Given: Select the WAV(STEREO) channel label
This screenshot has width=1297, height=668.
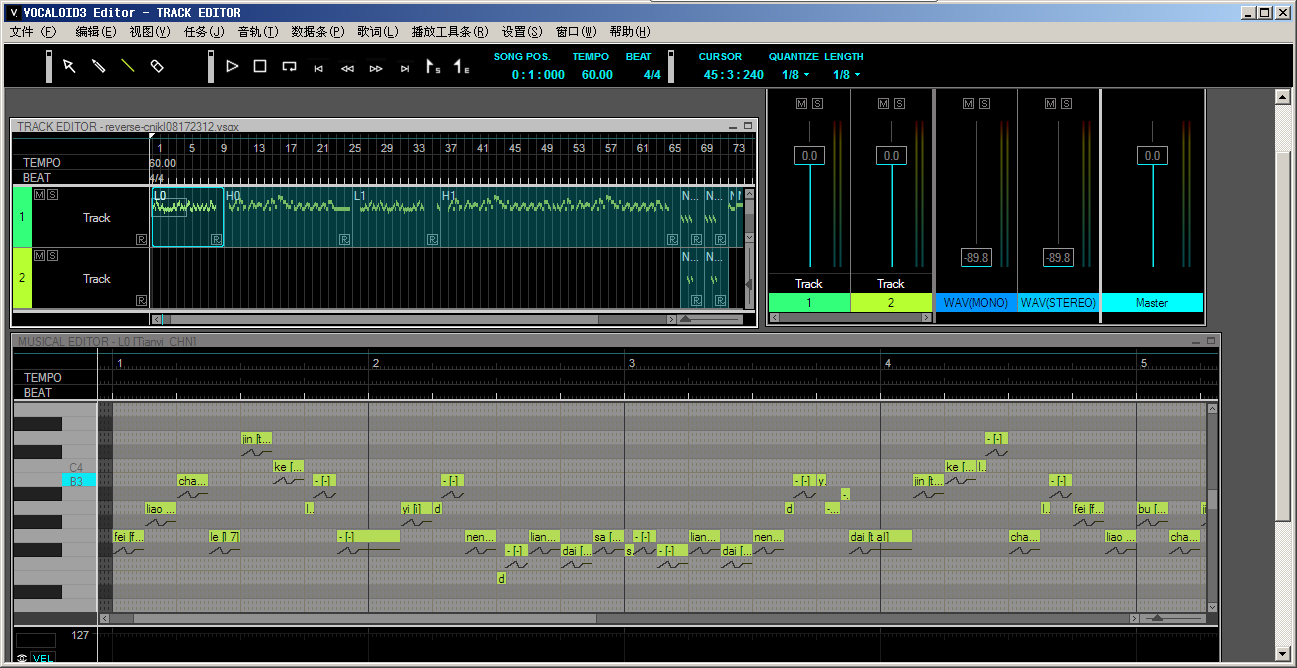Looking at the screenshot, I should [1059, 303].
